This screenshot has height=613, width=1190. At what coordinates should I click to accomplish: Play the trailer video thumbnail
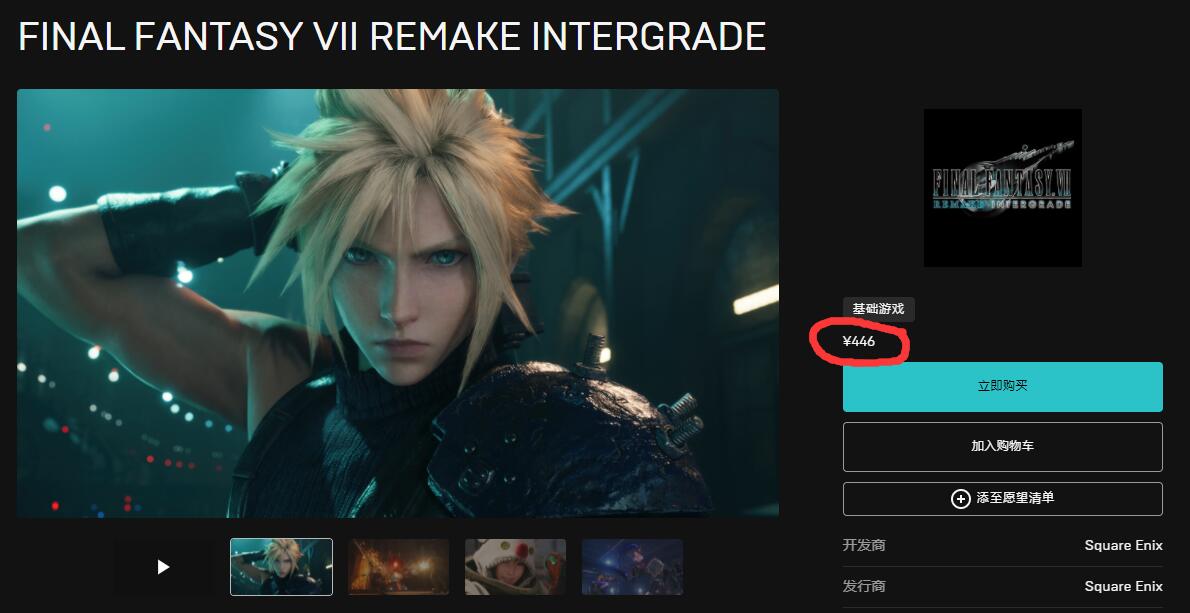click(x=163, y=567)
